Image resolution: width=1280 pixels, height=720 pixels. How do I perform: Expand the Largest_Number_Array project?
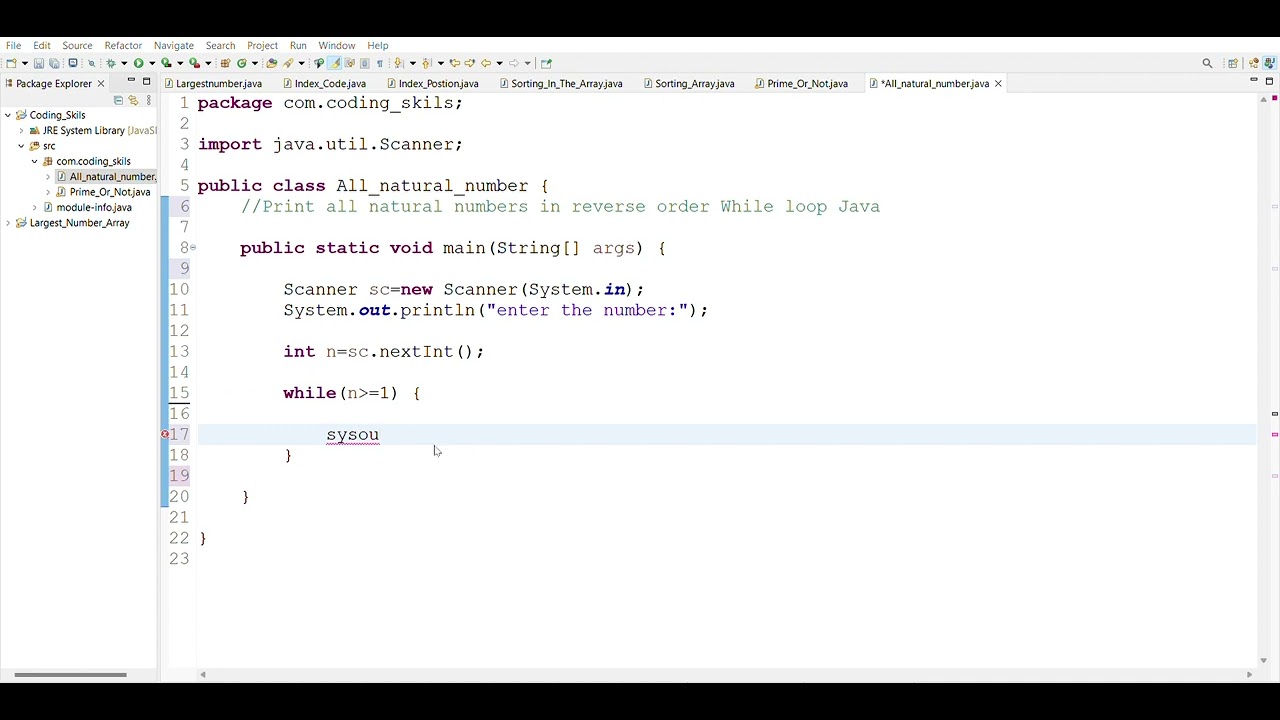[8, 223]
